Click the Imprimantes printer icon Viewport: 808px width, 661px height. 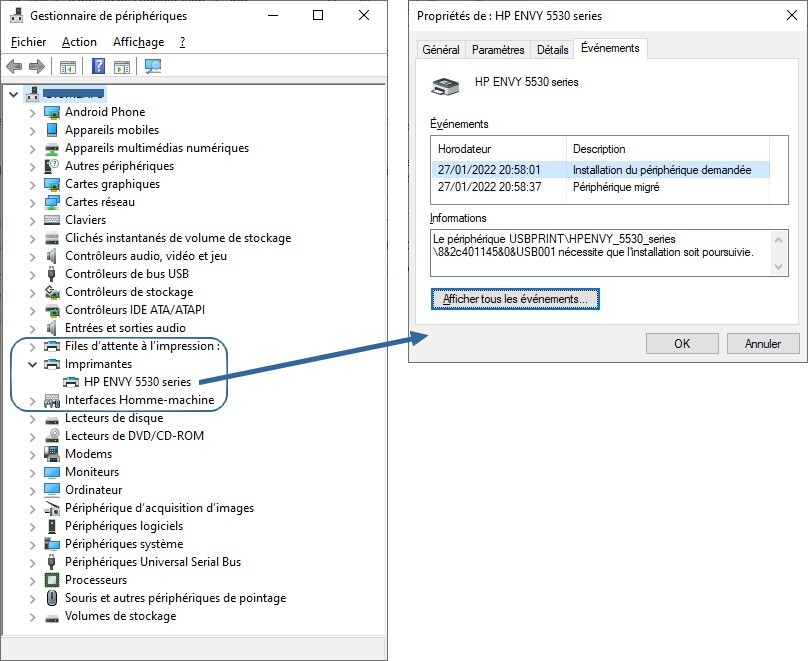pyautogui.click(x=52, y=364)
